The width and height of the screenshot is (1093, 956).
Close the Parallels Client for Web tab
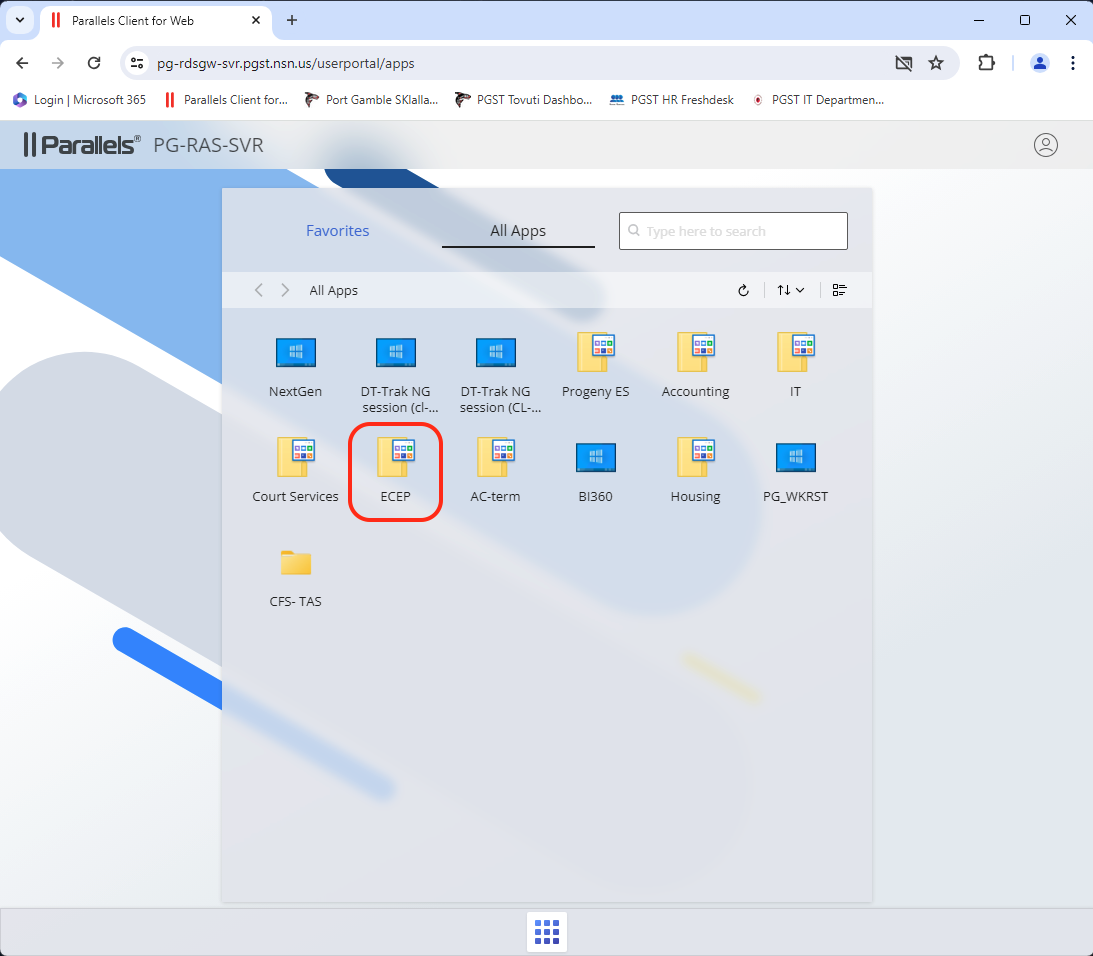coord(256,20)
